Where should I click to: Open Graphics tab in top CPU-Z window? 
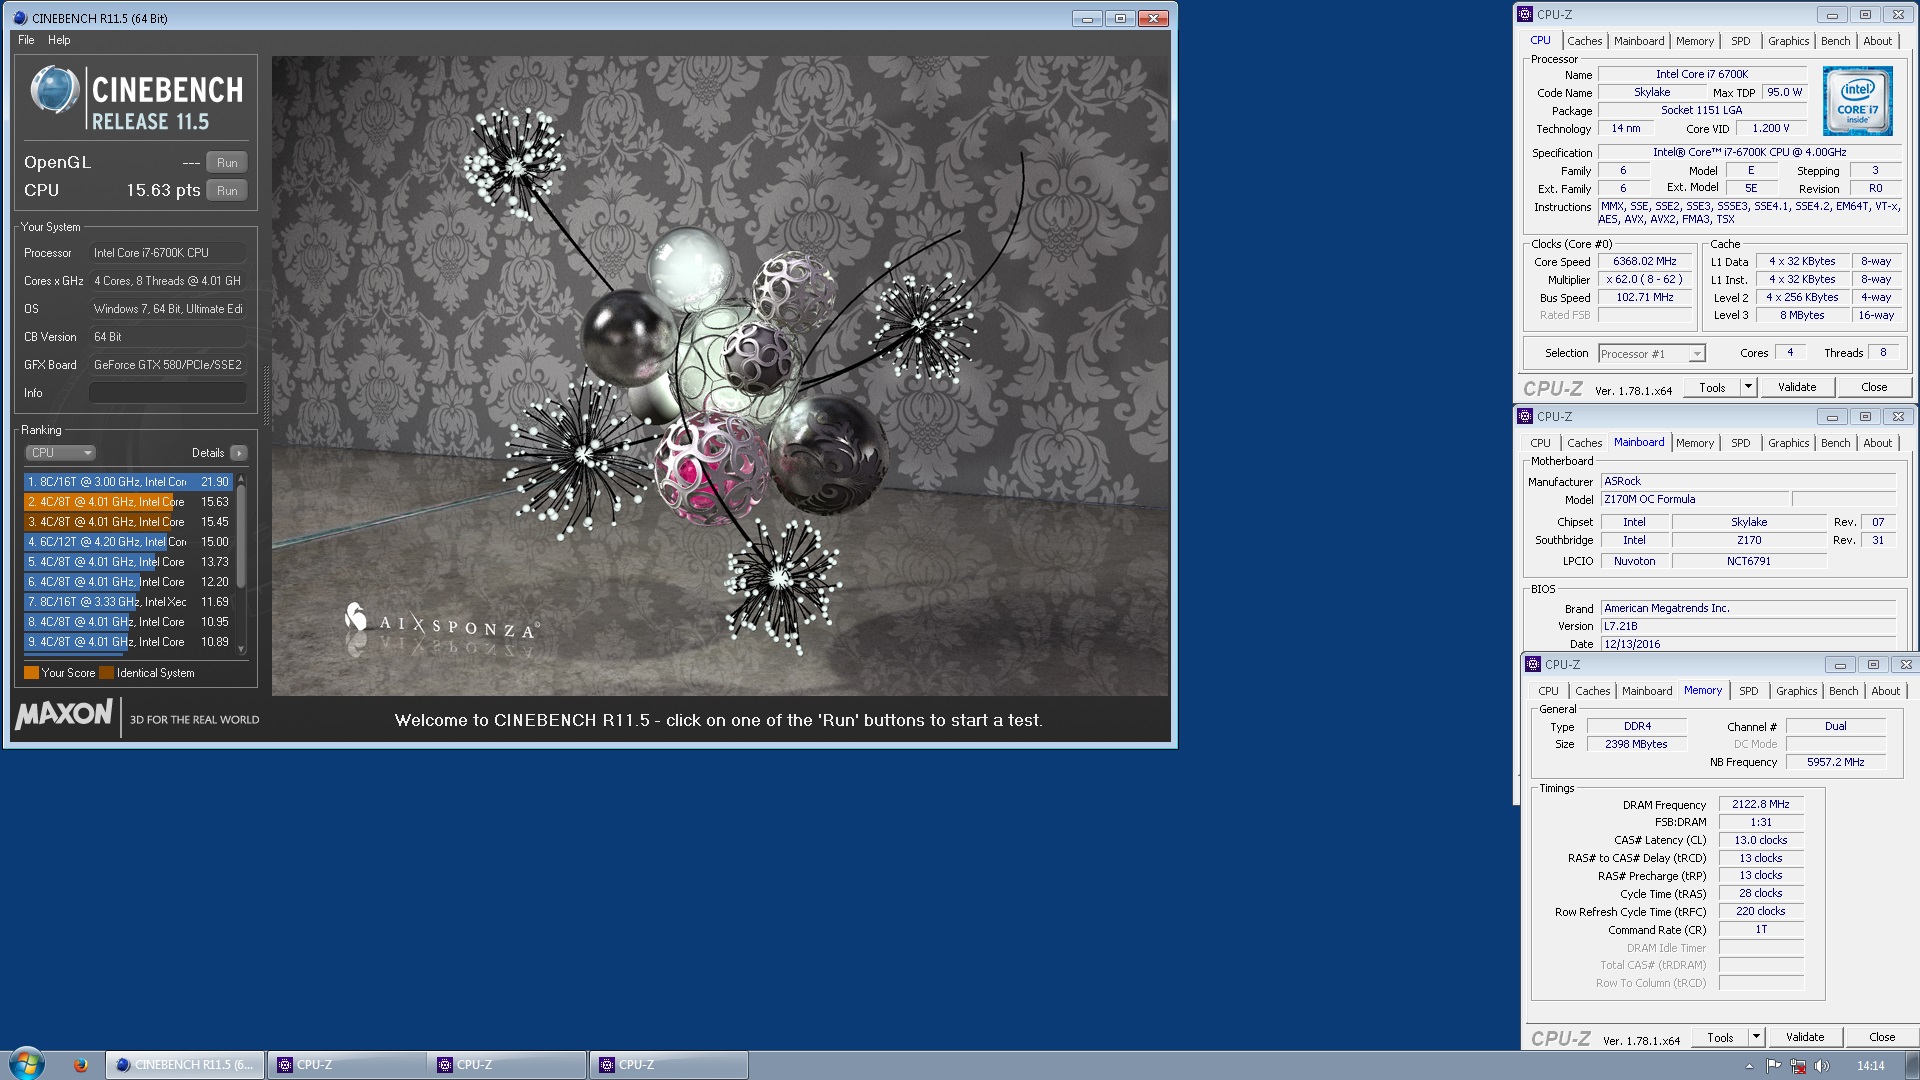pyautogui.click(x=1788, y=41)
